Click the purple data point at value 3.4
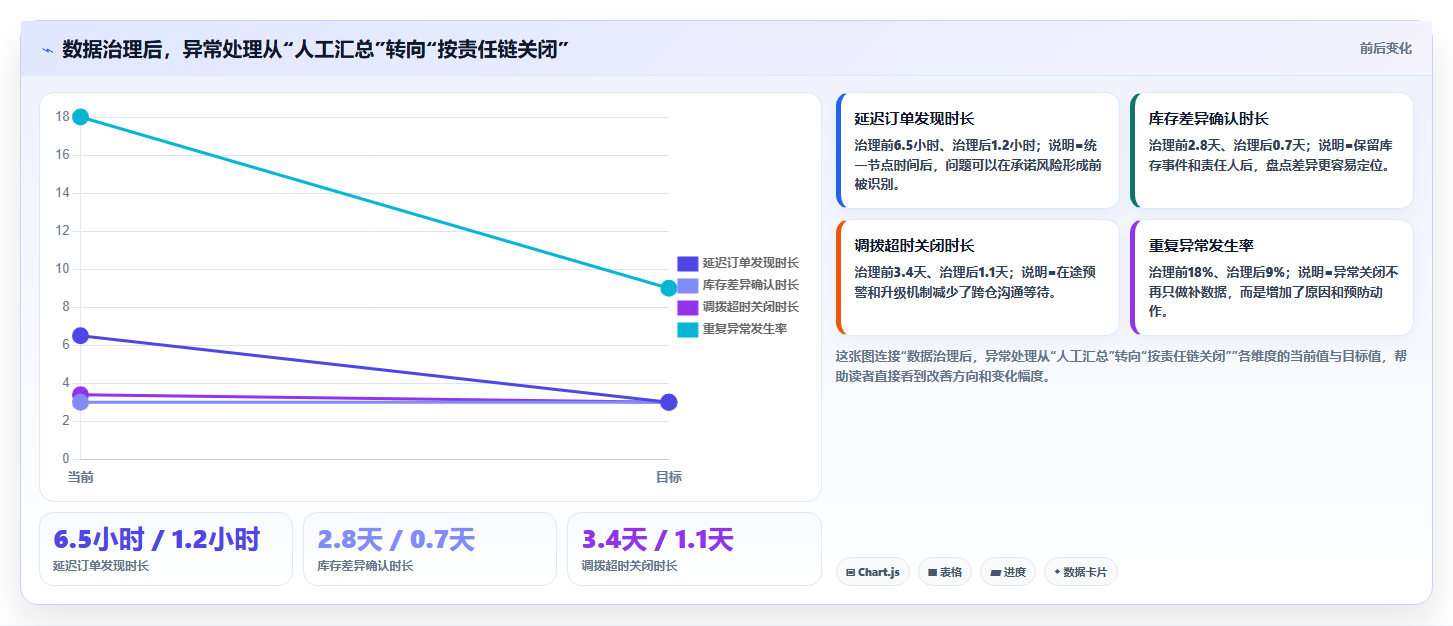Viewport: 1453px width, 626px height. coord(81,393)
